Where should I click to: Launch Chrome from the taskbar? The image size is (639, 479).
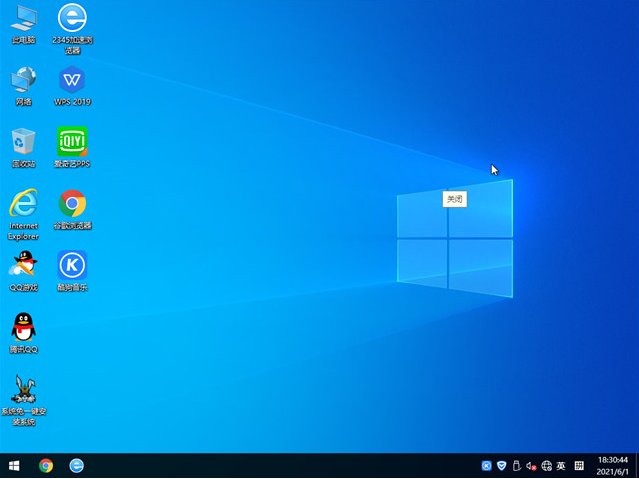[x=46, y=466]
